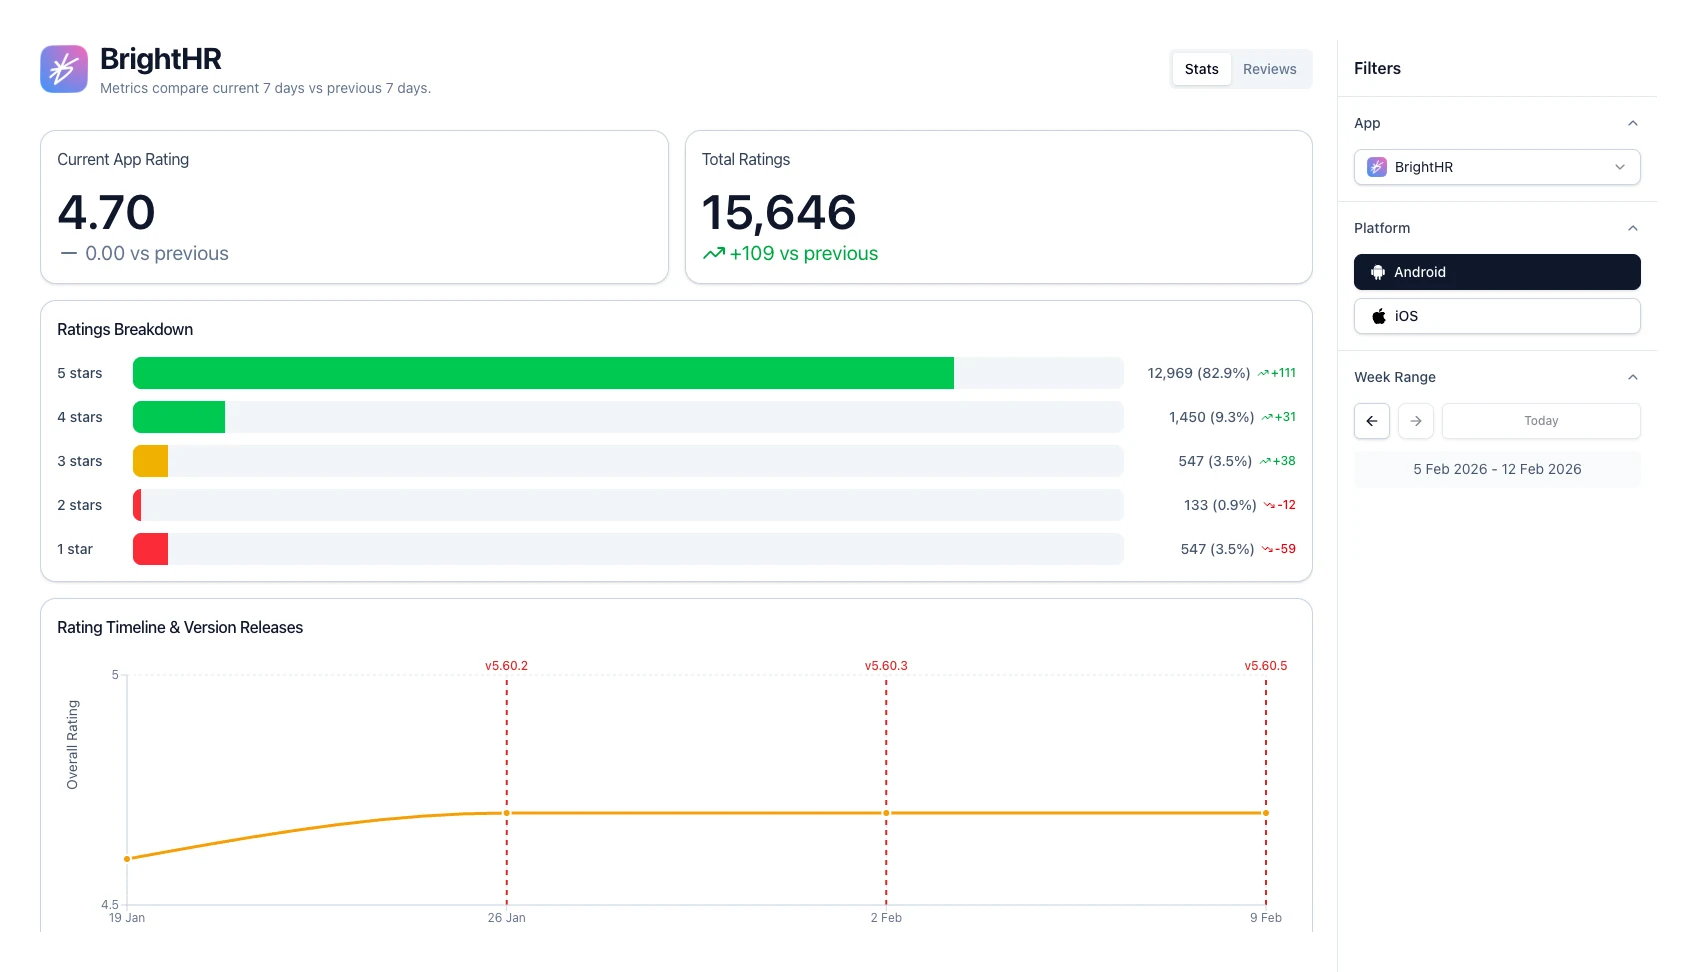
Task: Select the Stats tab
Action: pyautogui.click(x=1201, y=68)
